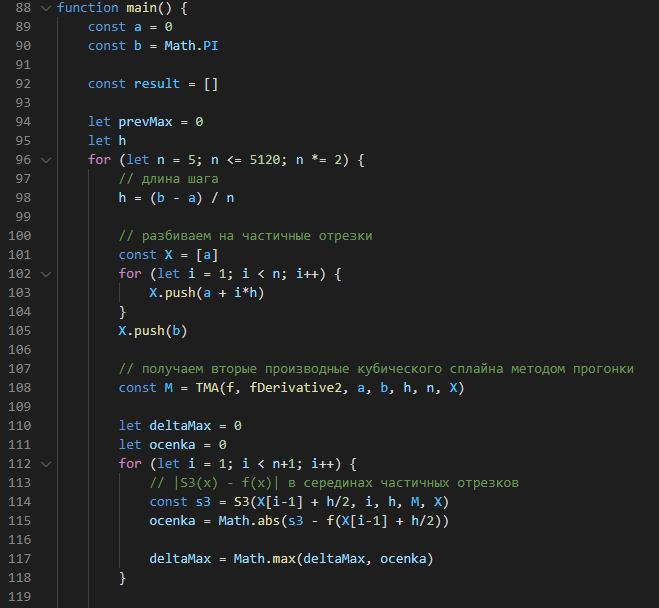Screen dimensions: 659x608
Task: Click 'h = (b - a) / n' expression
Action: pyautogui.click(x=176, y=198)
